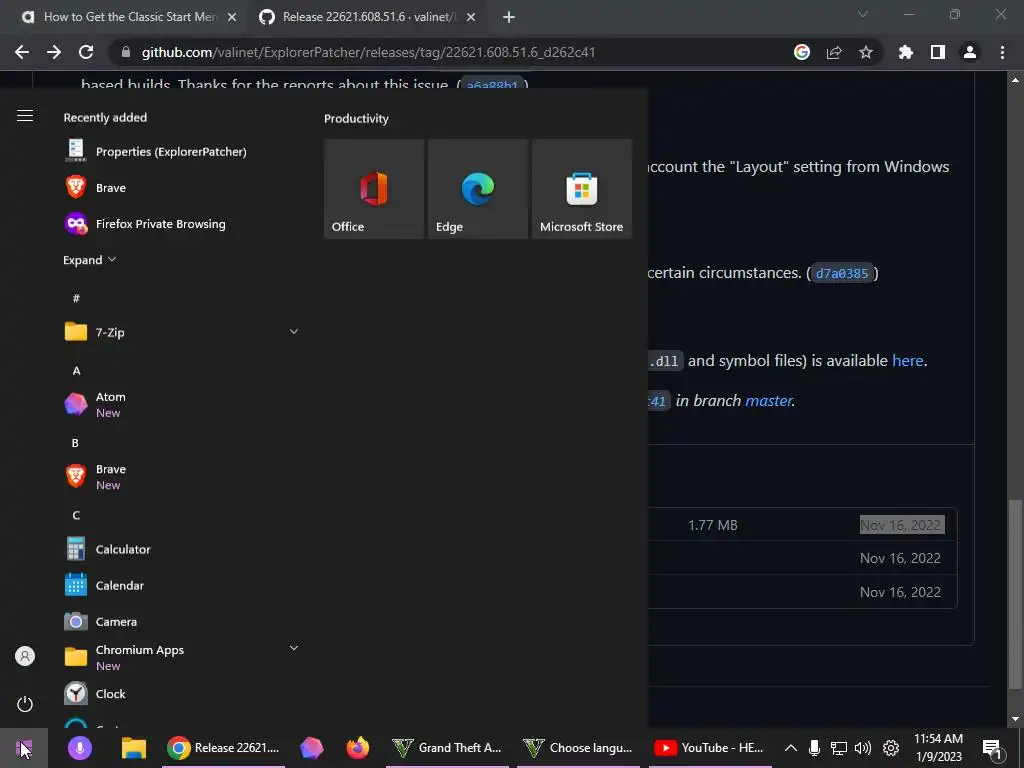The image size is (1024, 768).
Task: Open the Office tile
Action: point(374,189)
